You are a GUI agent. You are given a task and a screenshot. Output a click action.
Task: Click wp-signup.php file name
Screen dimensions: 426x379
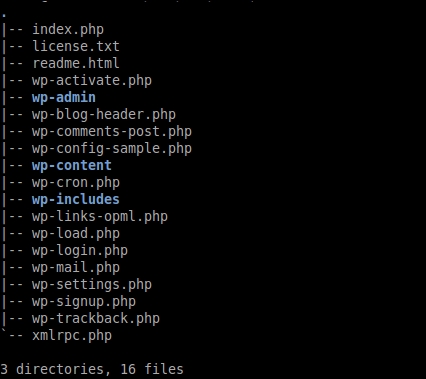click(84, 302)
